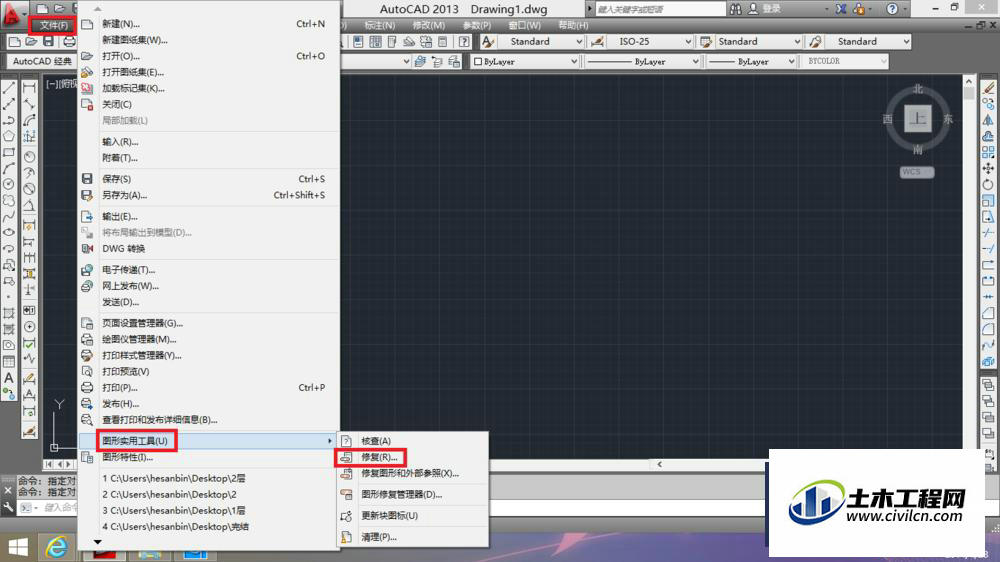Click the dimension style icon
The image size is (1000, 562).
598,41
